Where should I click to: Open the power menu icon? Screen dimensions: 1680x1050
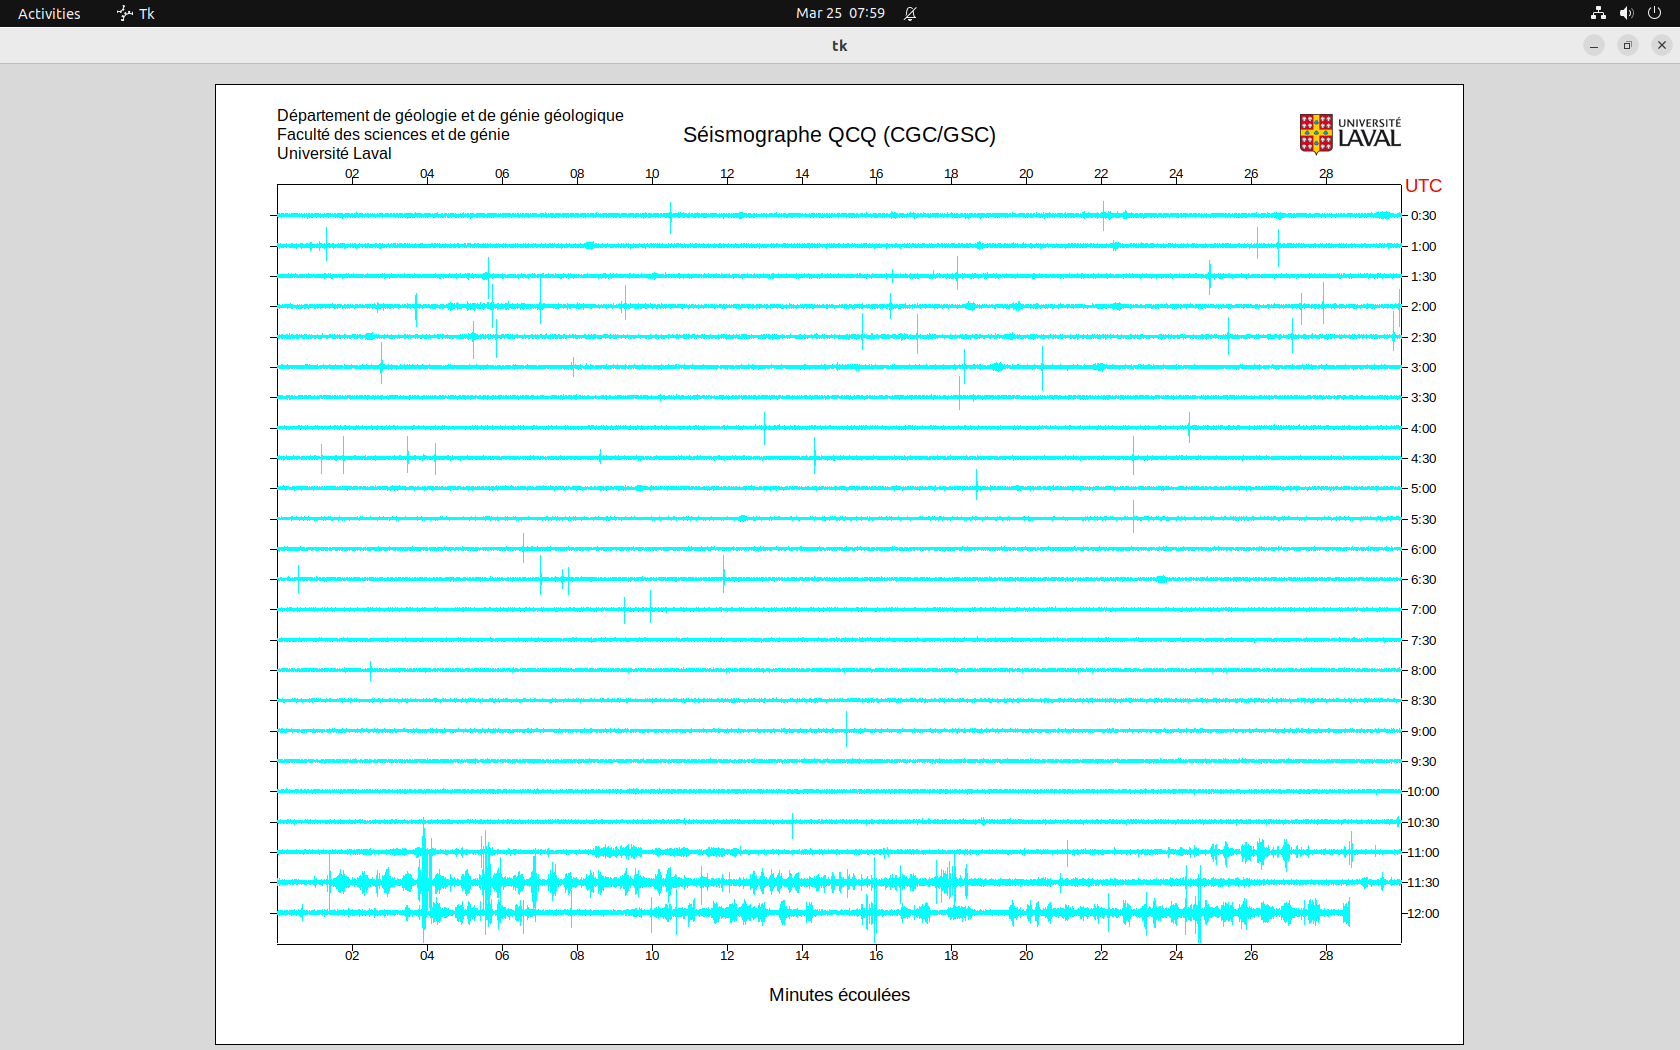(1654, 13)
